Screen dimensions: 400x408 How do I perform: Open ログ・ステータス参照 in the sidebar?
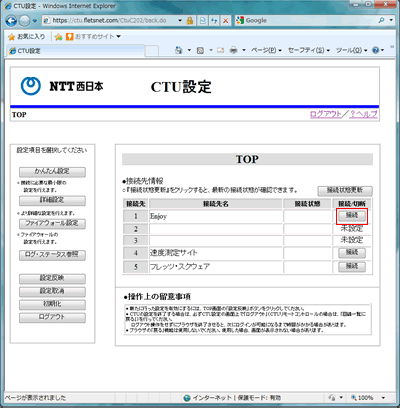point(52,255)
